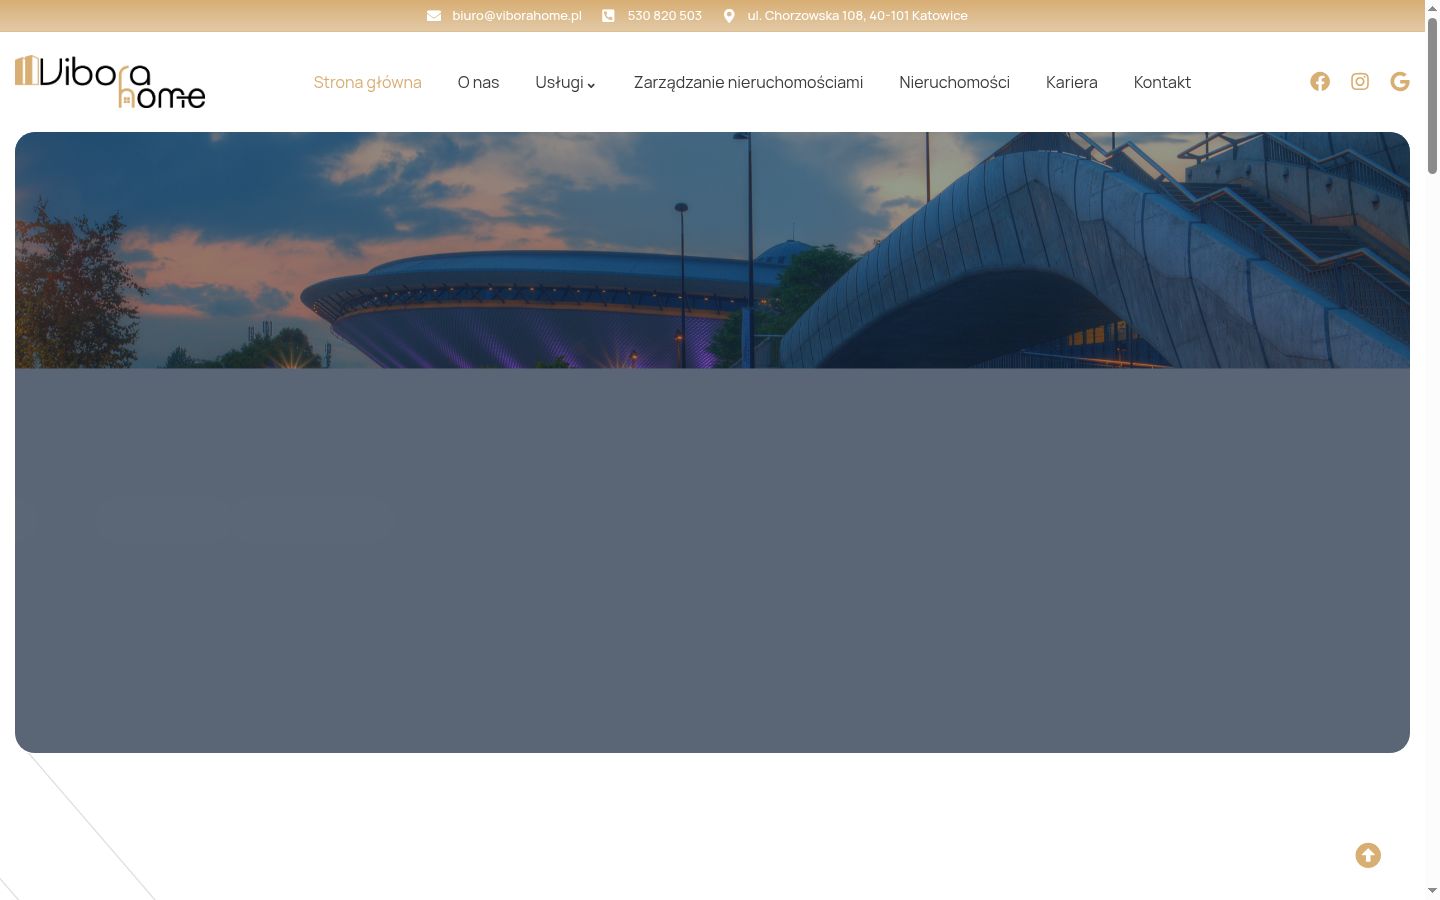Click the Vibora Home logo
Image resolution: width=1440 pixels, height=900 pixels.
pos(110,82)
